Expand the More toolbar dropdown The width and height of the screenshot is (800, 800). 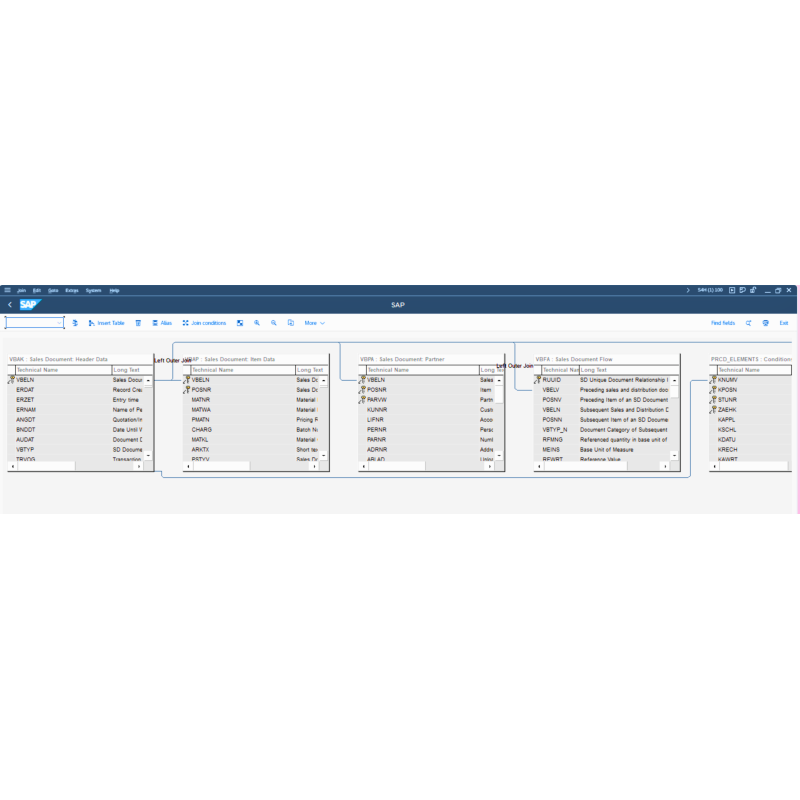pos(314,323)
